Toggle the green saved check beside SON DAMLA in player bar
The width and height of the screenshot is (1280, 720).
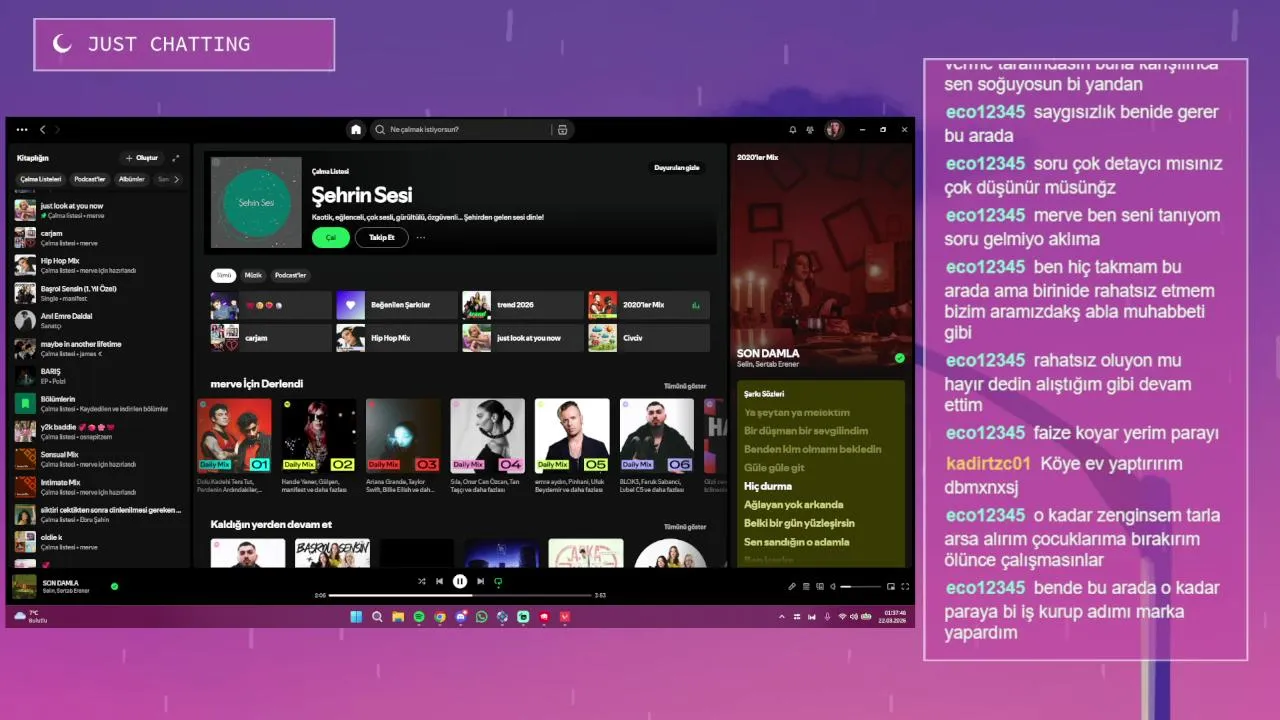(x=114, y=586)
